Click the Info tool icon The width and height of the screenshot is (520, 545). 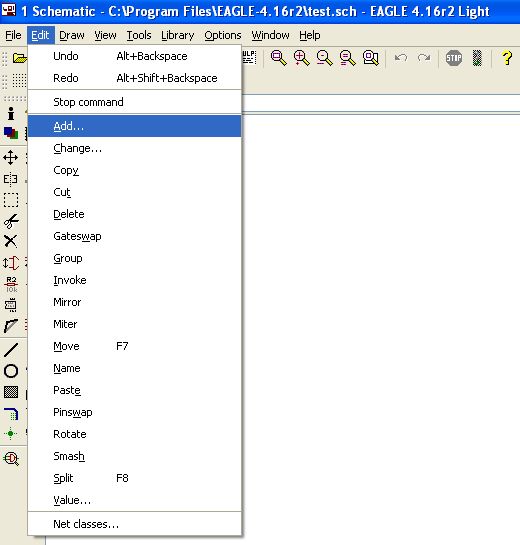pos(11,114)
